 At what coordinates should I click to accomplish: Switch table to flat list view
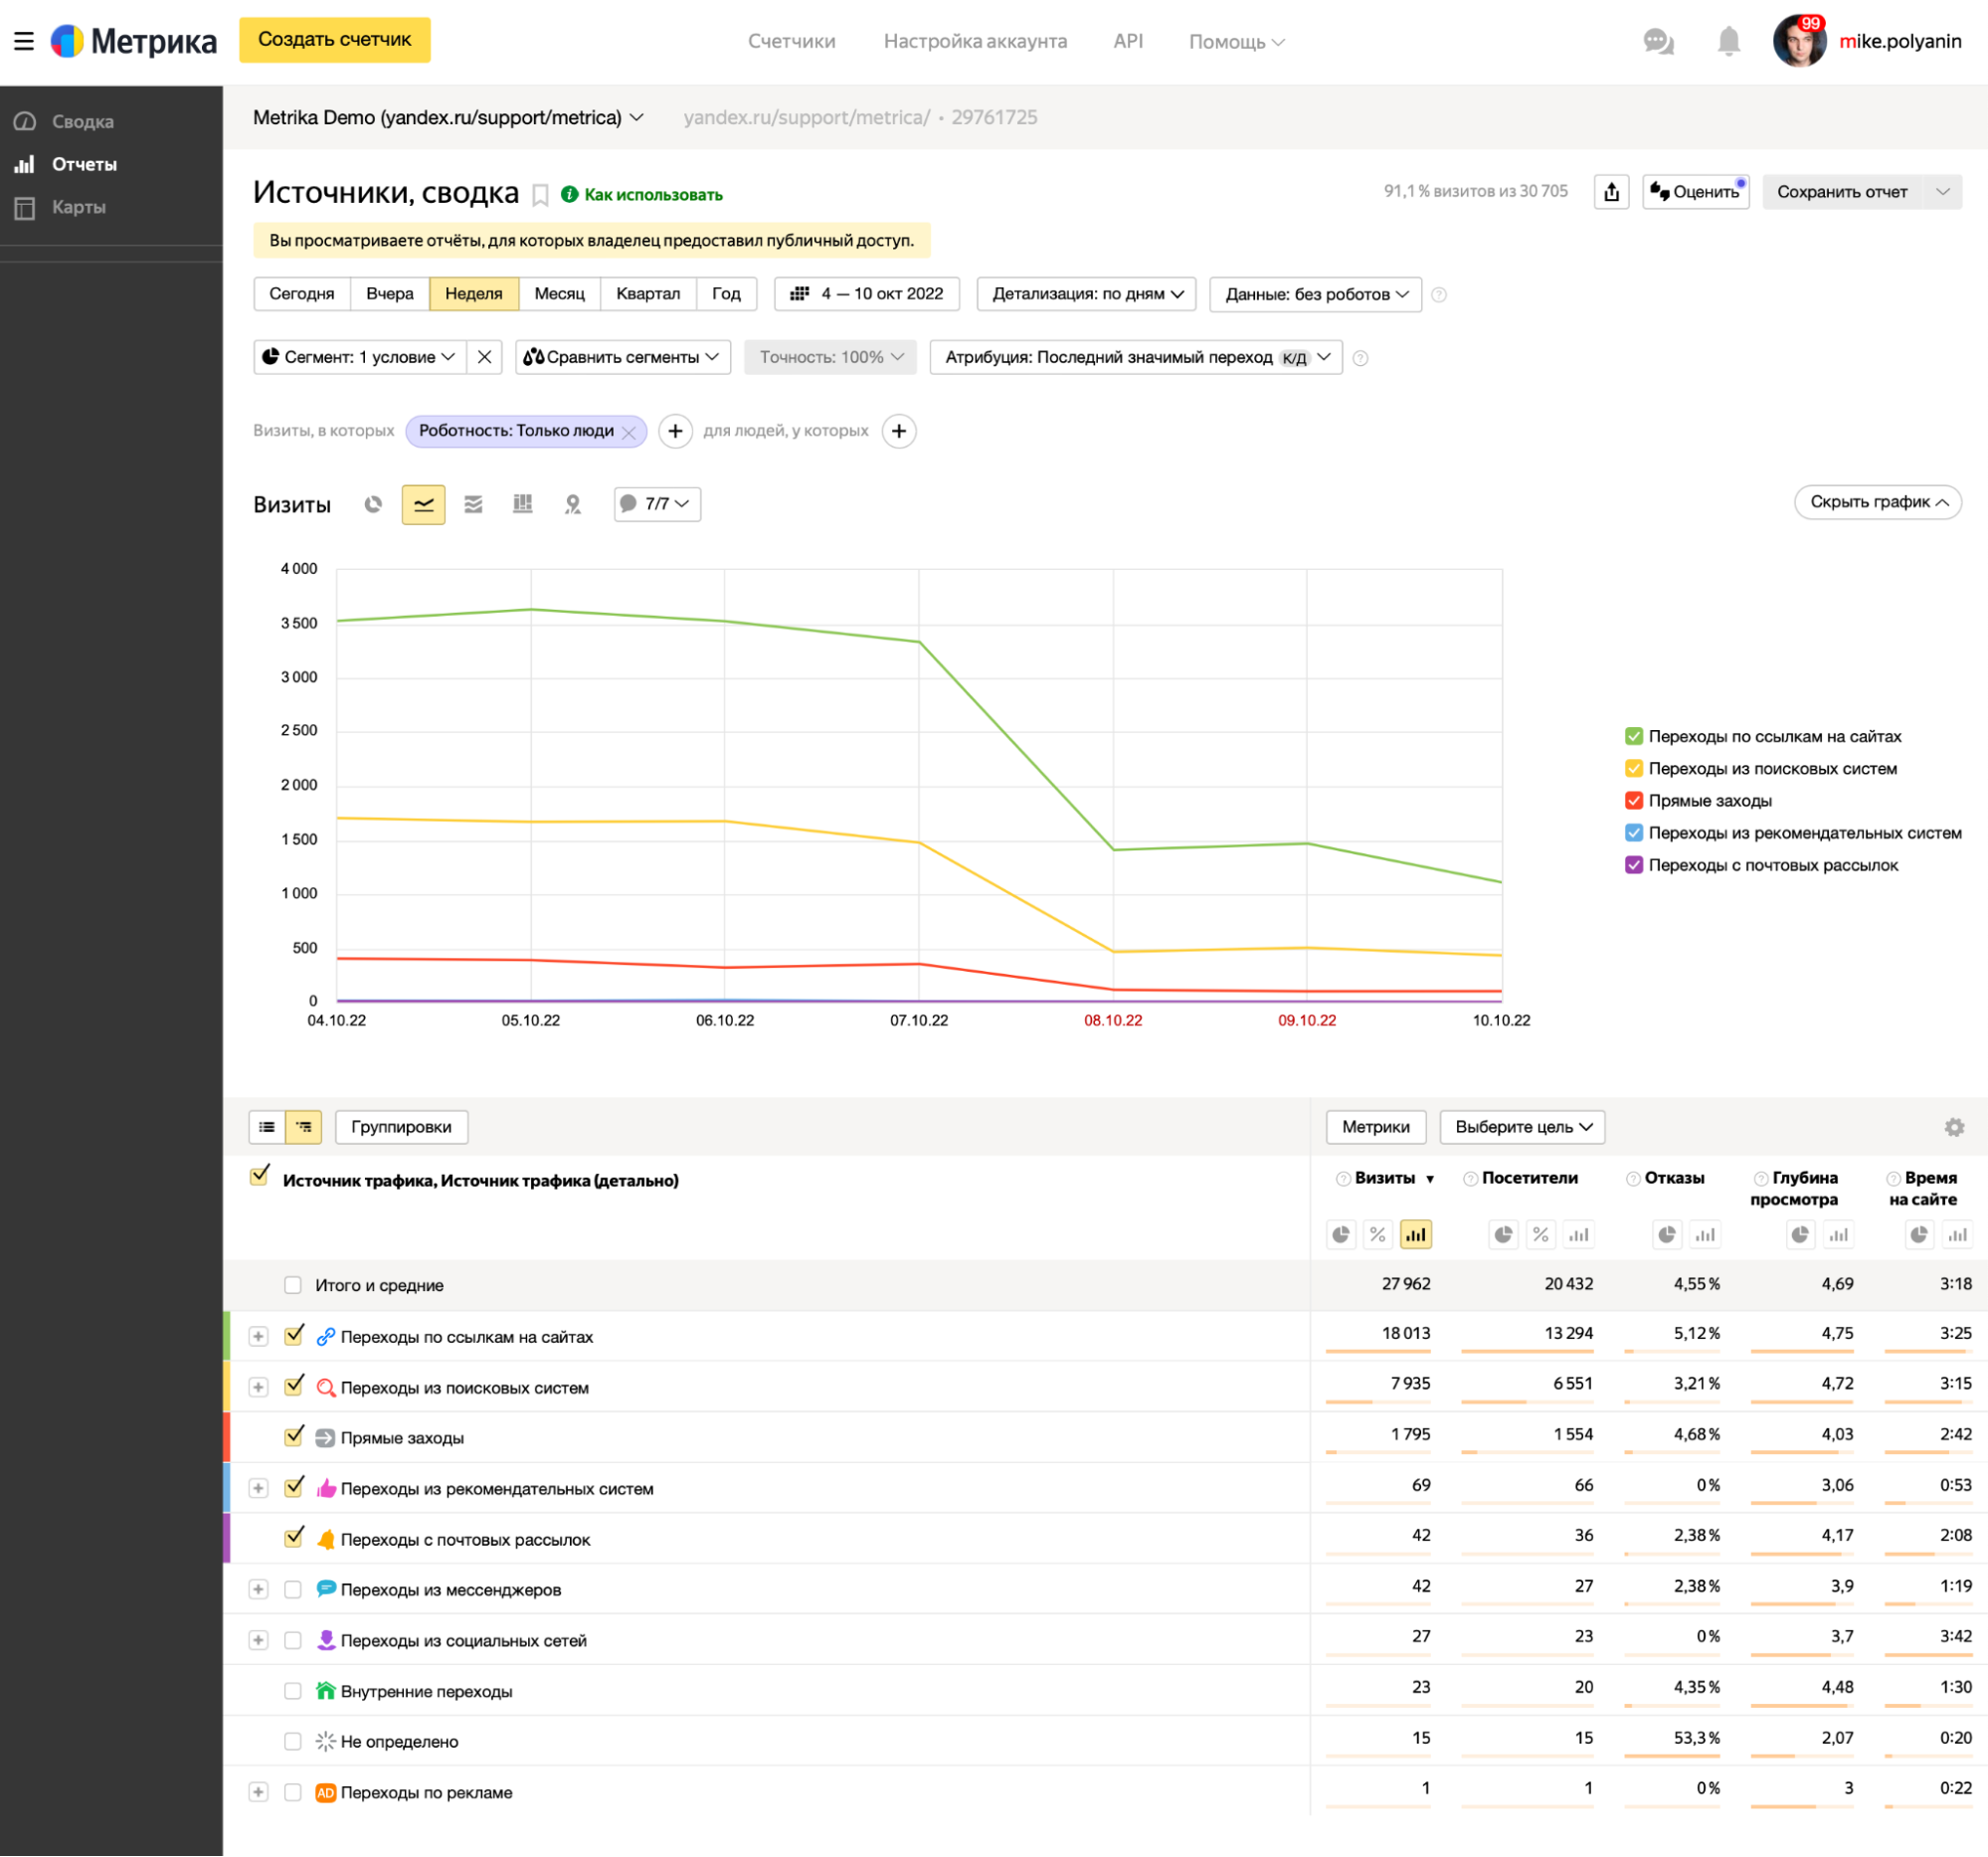click(x=267, y=1127)
